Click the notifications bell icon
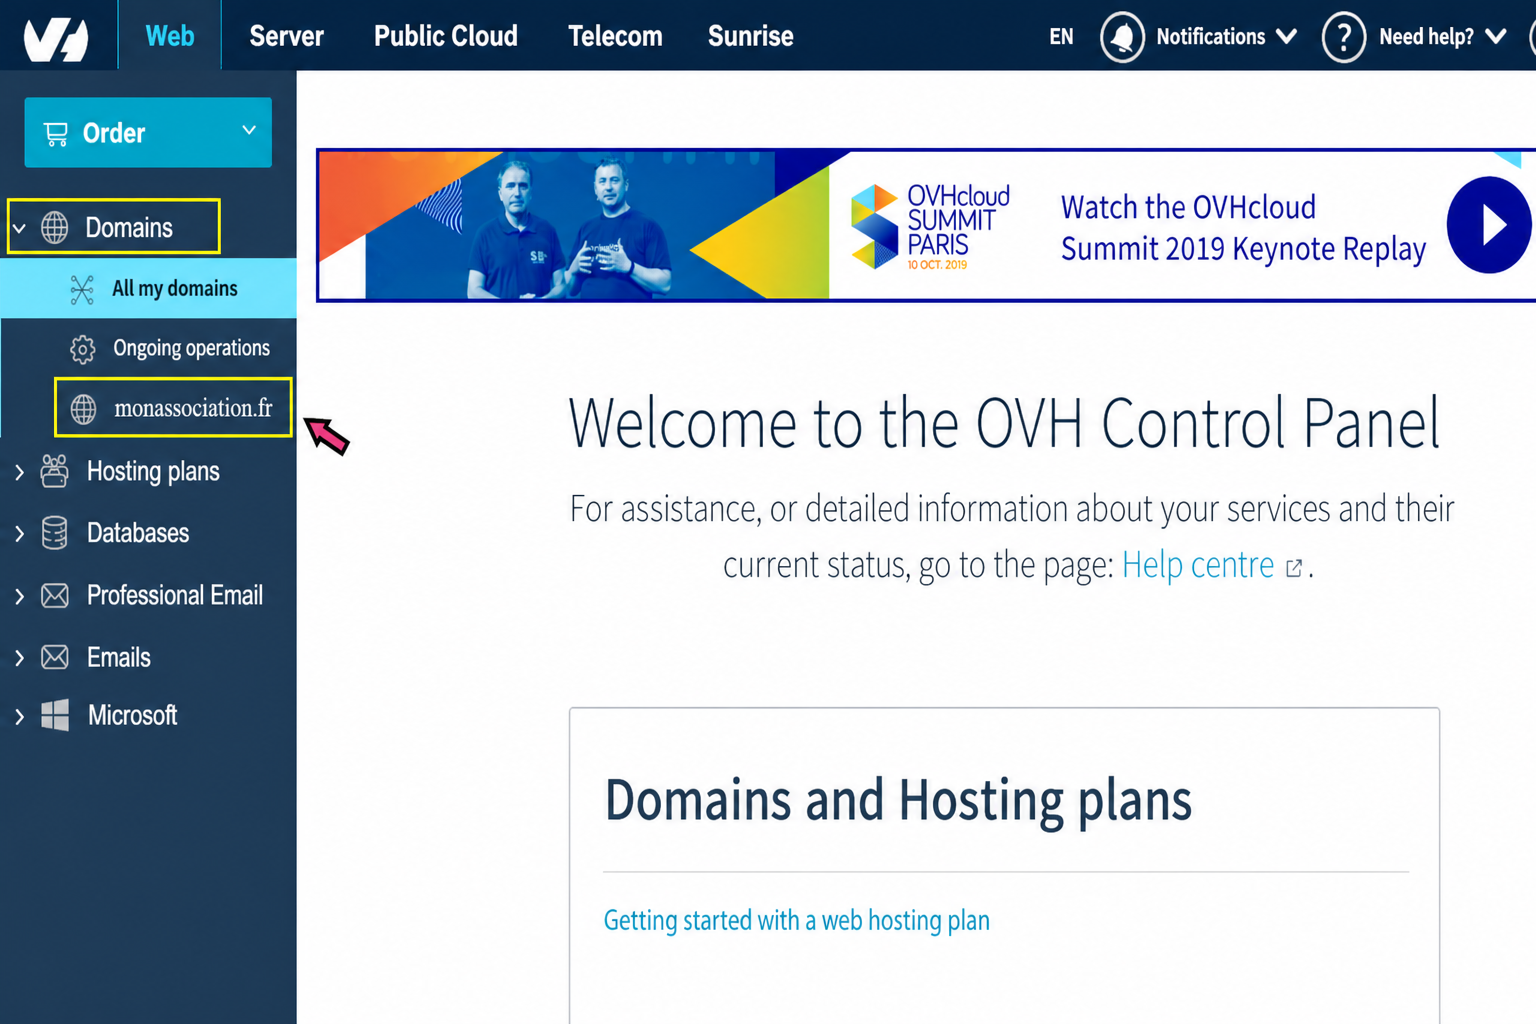Screen dimensions: 1536x1024 pyautogui.click(x=1122, y=37)
